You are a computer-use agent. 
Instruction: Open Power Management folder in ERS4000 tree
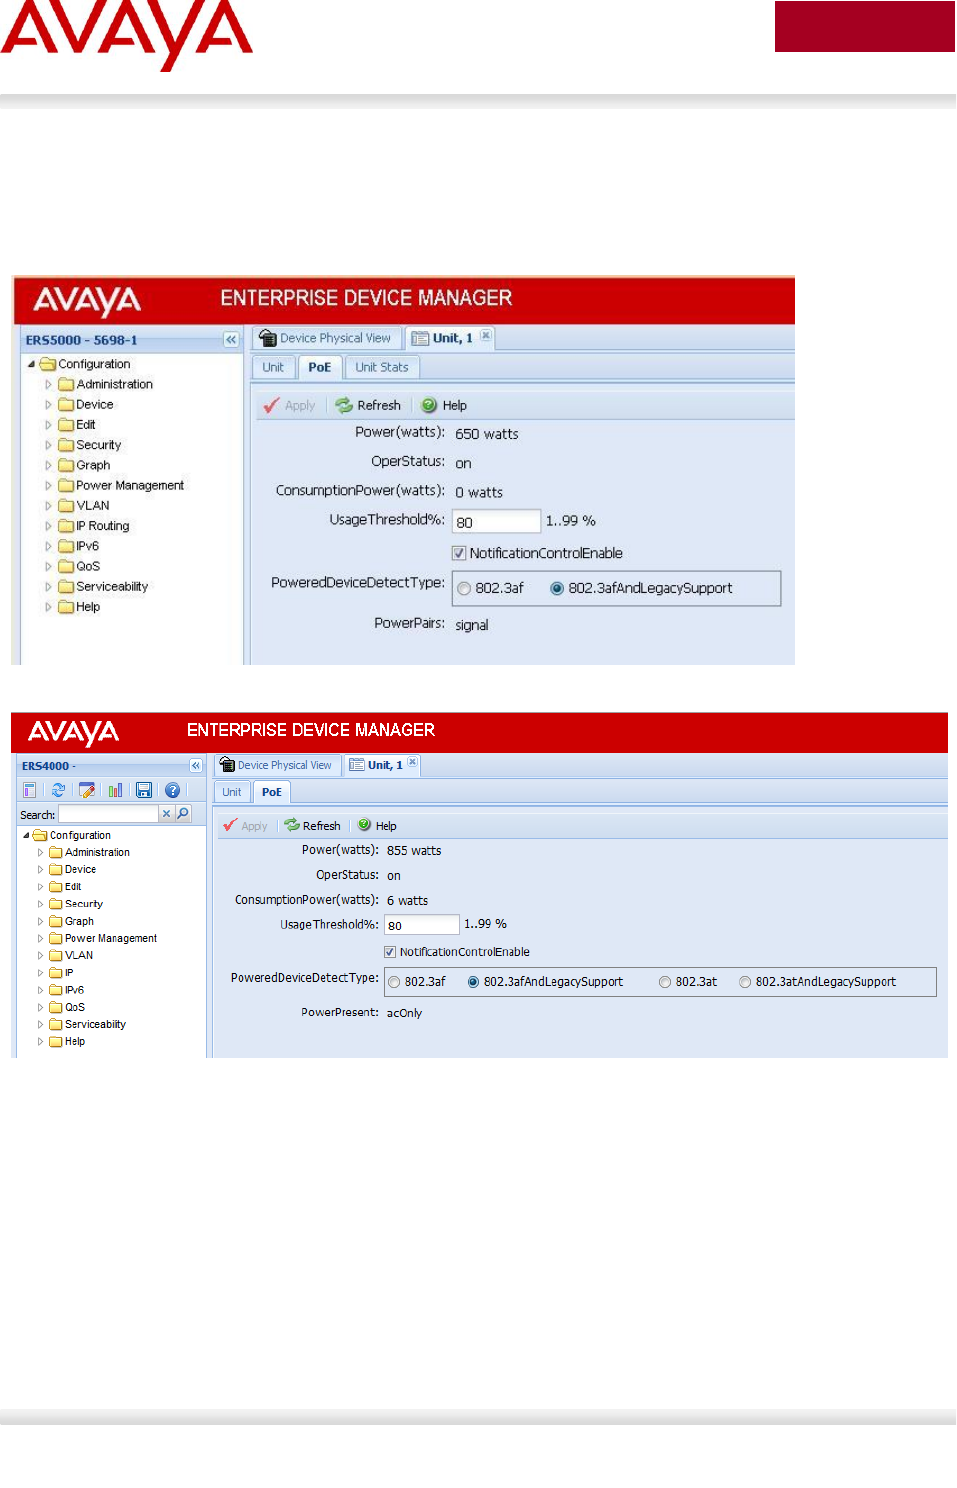point(103,938)
